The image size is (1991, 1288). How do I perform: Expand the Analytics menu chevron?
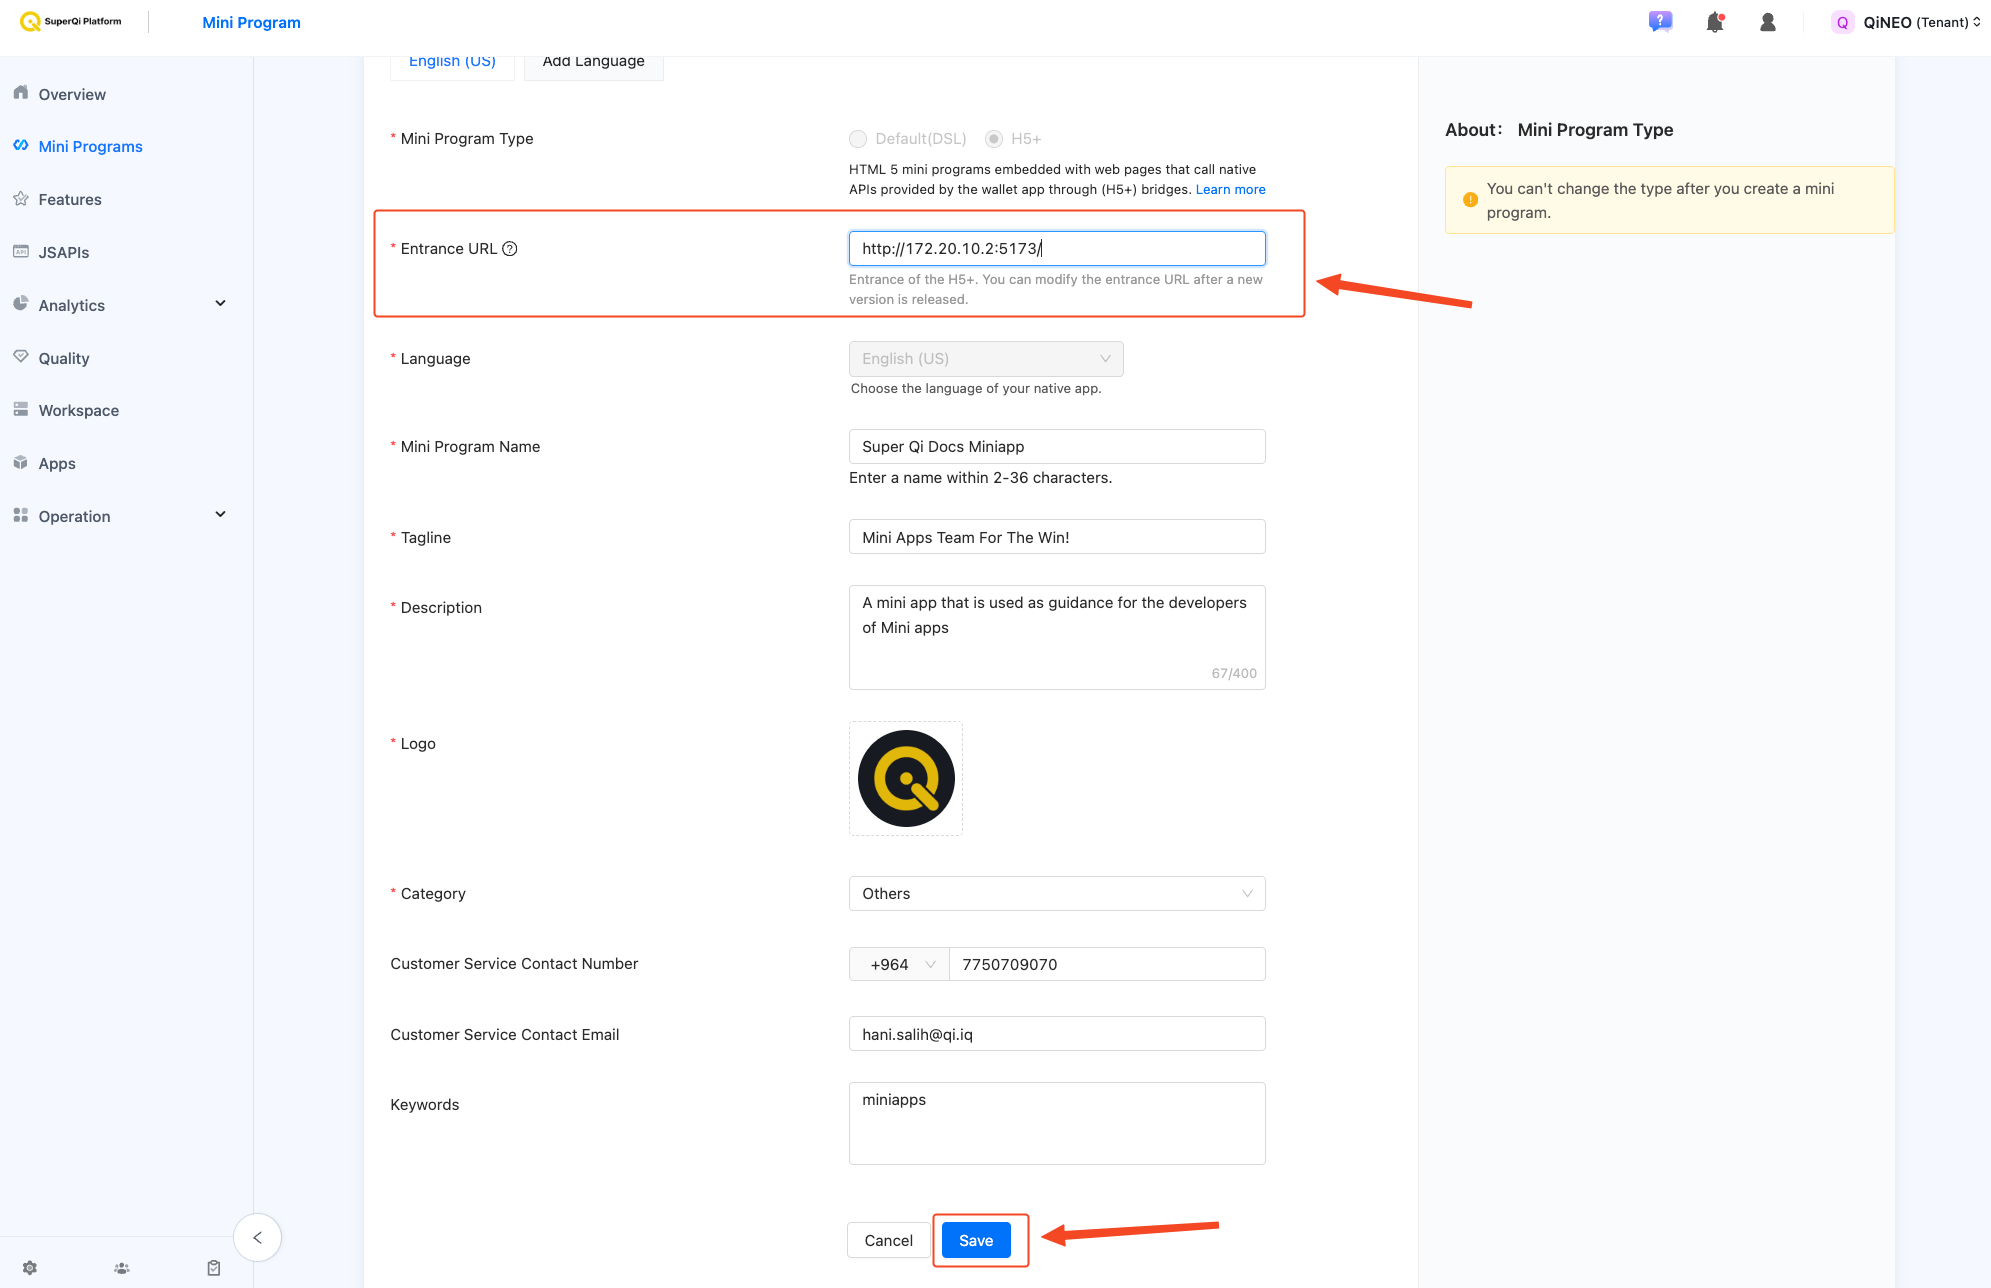click(221, 304)
